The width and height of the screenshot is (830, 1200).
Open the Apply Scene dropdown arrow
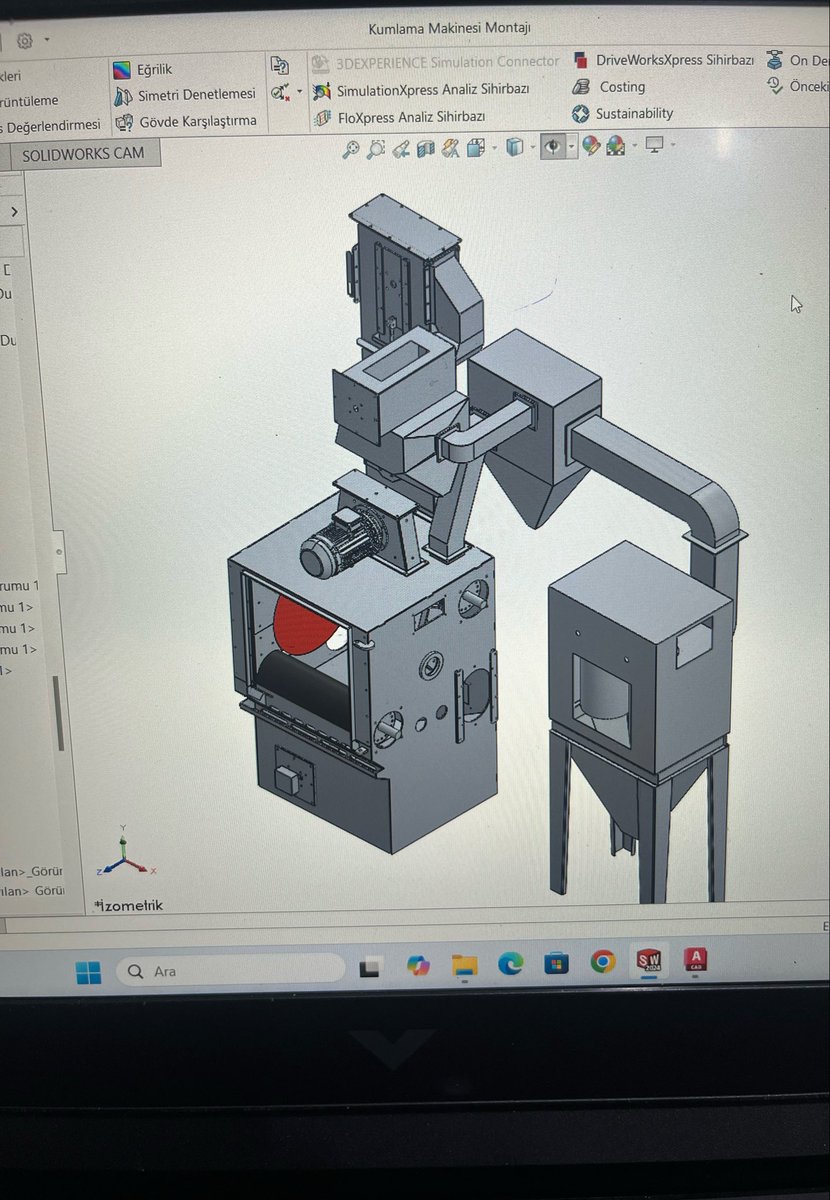click(x=634, y=147)
